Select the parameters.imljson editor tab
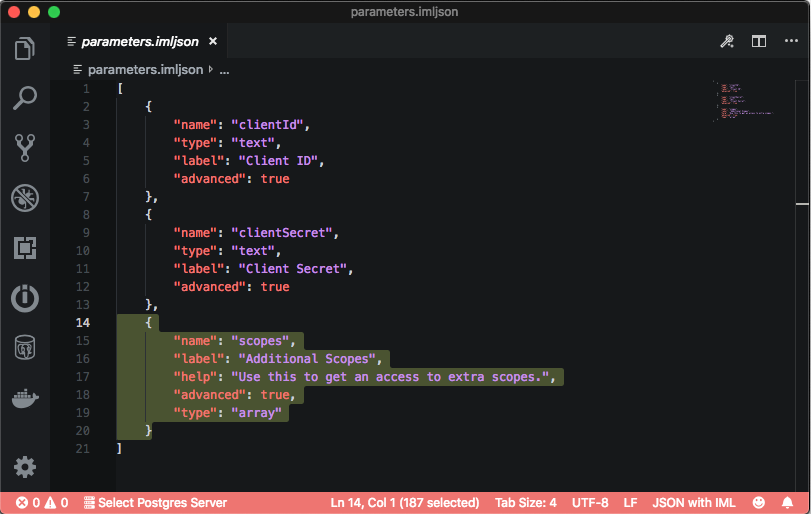 (138, 42)
